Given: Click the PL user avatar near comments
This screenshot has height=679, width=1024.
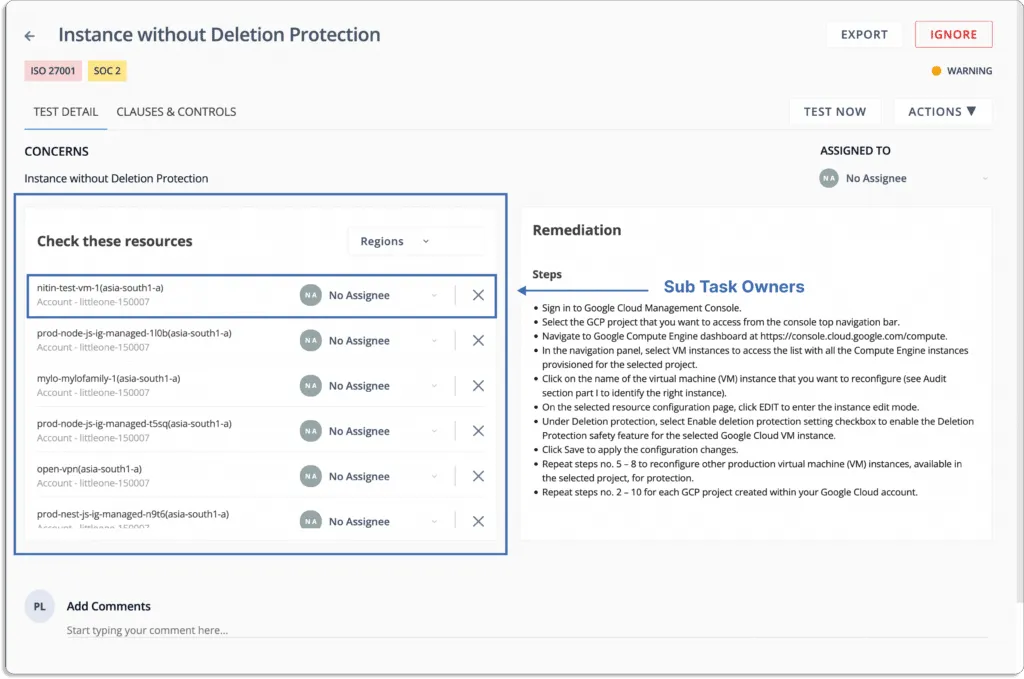Looking at the screenshot, I should 39,607.
